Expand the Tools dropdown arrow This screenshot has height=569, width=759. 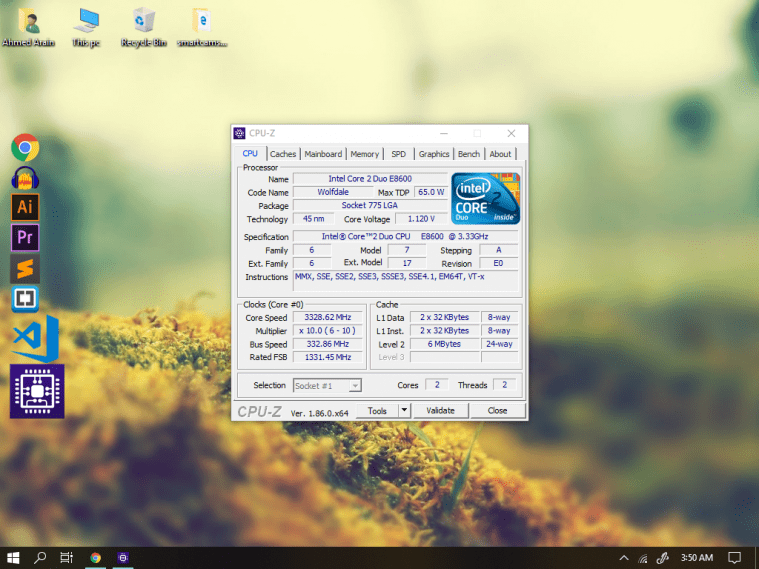404,411
